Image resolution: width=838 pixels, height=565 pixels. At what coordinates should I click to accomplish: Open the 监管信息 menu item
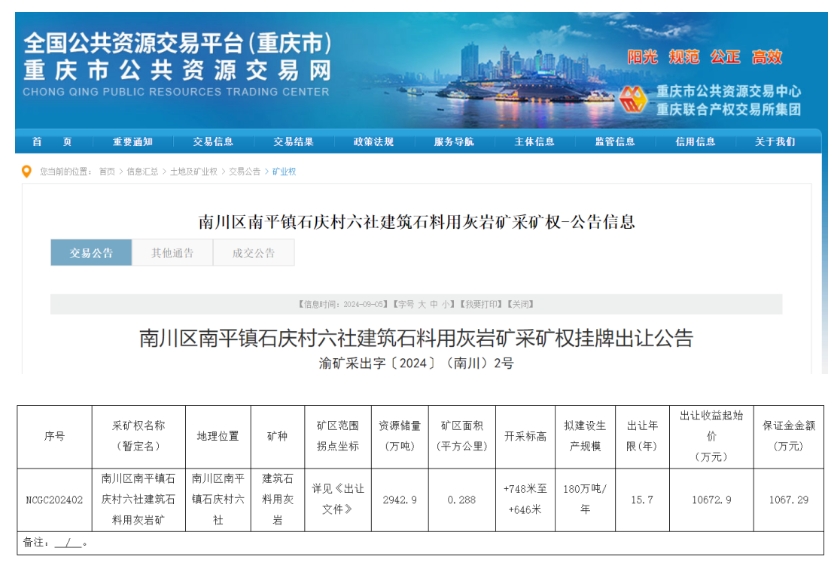click(615, 142)
